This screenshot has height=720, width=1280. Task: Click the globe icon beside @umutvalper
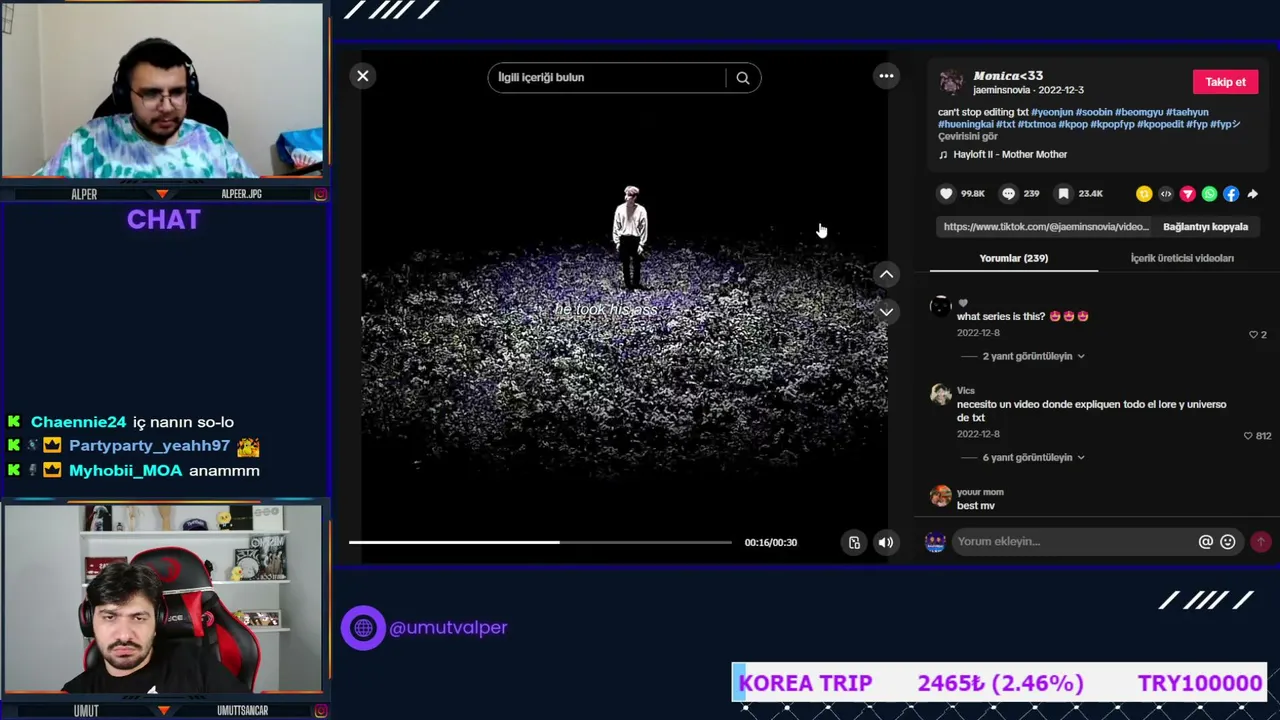[x=363, y=628]
